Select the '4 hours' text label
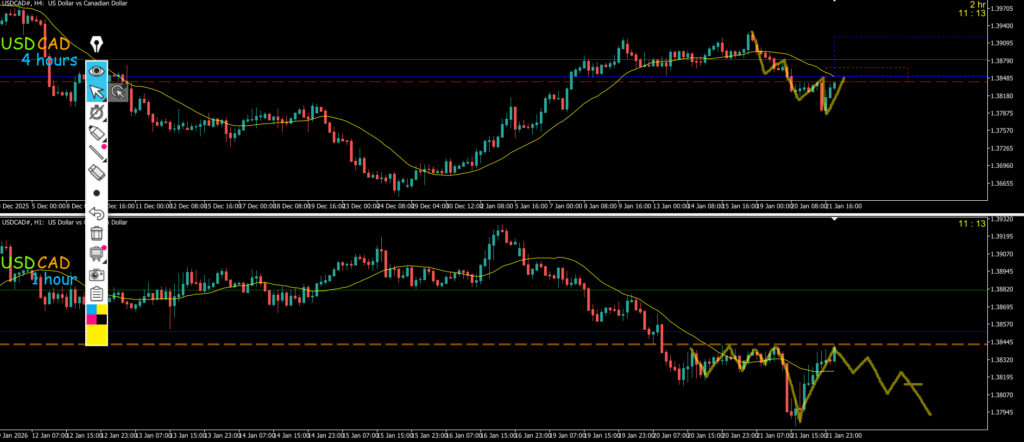Screen dimensions: 1024x442 point(49,60)
